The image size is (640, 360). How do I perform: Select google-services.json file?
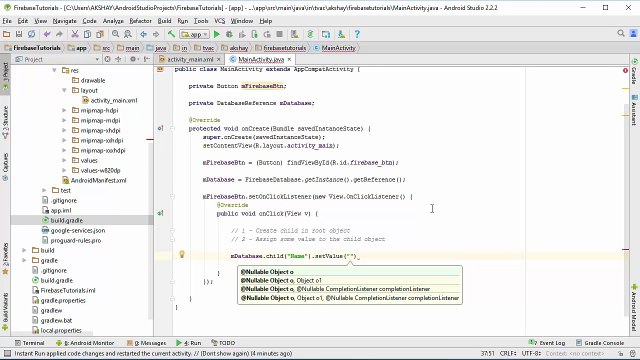(73, 231)
